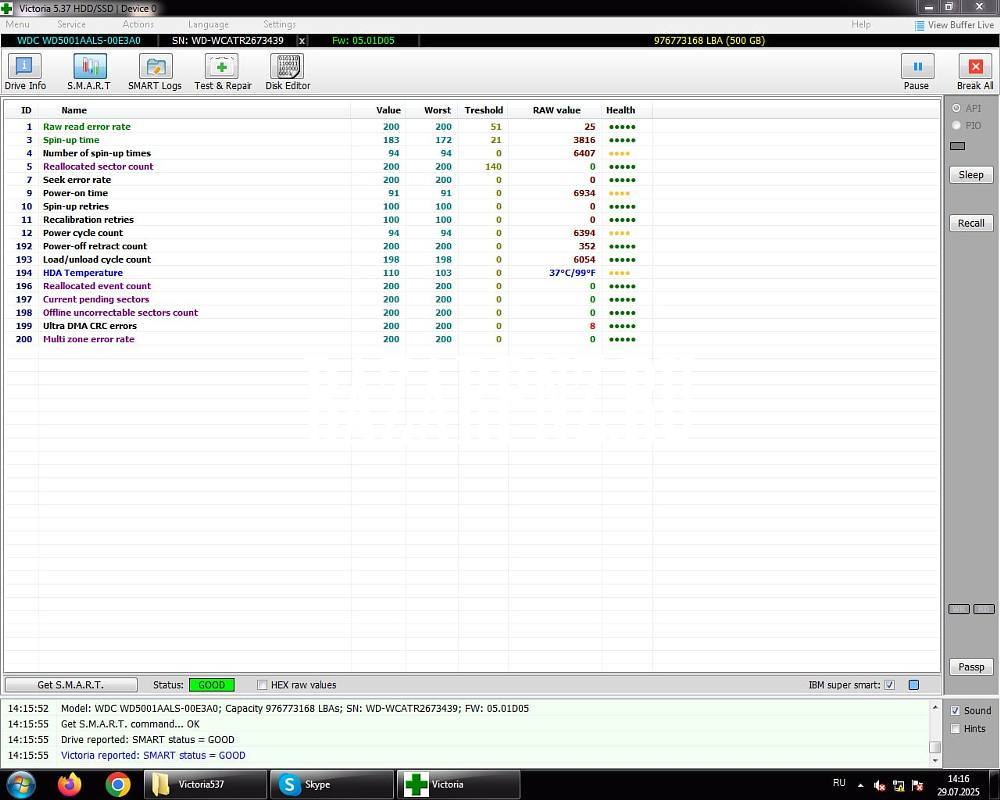Select the S.M.A.R.T toolbar icon
Viewport: 1000px width, 800px height.
click(x=89, y=72)
